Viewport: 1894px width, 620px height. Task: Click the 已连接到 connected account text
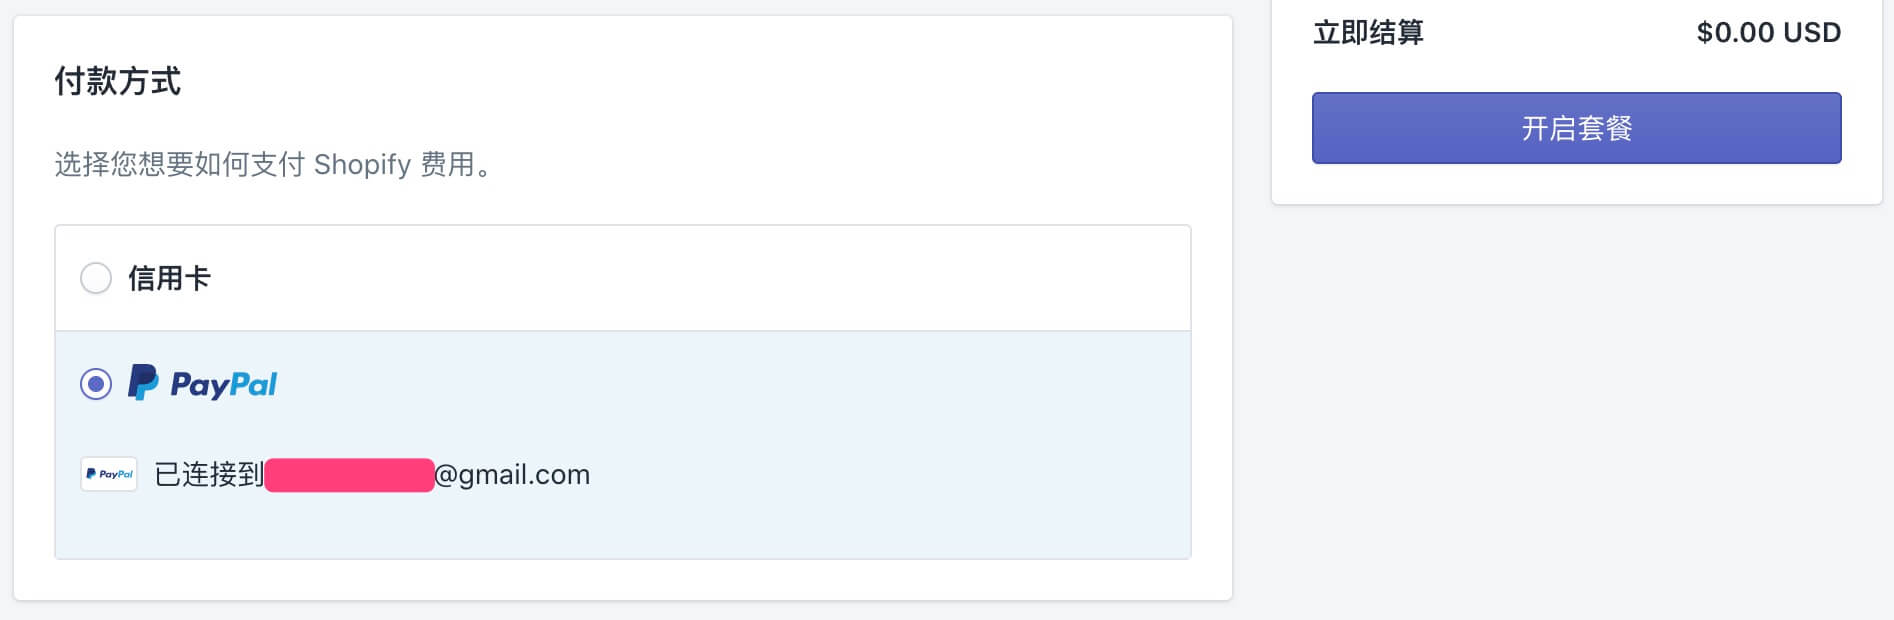pyautogui.click(x=209, y=474)
